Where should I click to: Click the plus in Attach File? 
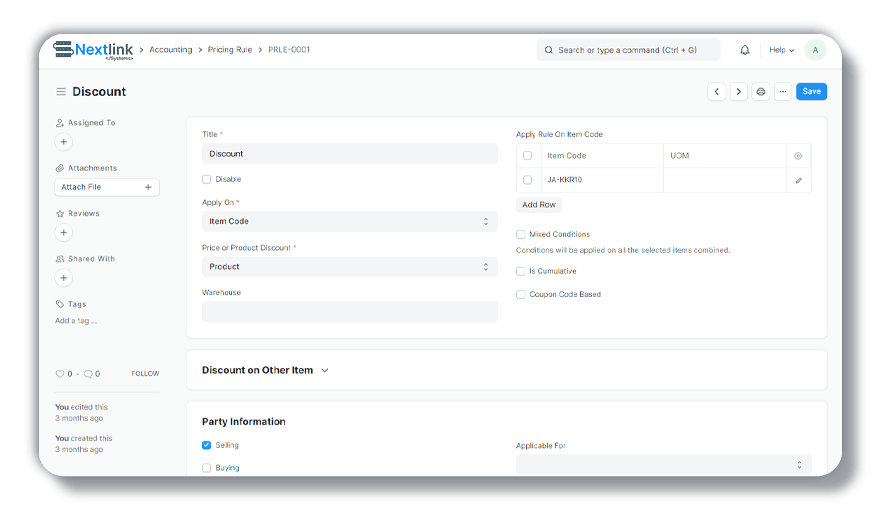pos(148,187)
